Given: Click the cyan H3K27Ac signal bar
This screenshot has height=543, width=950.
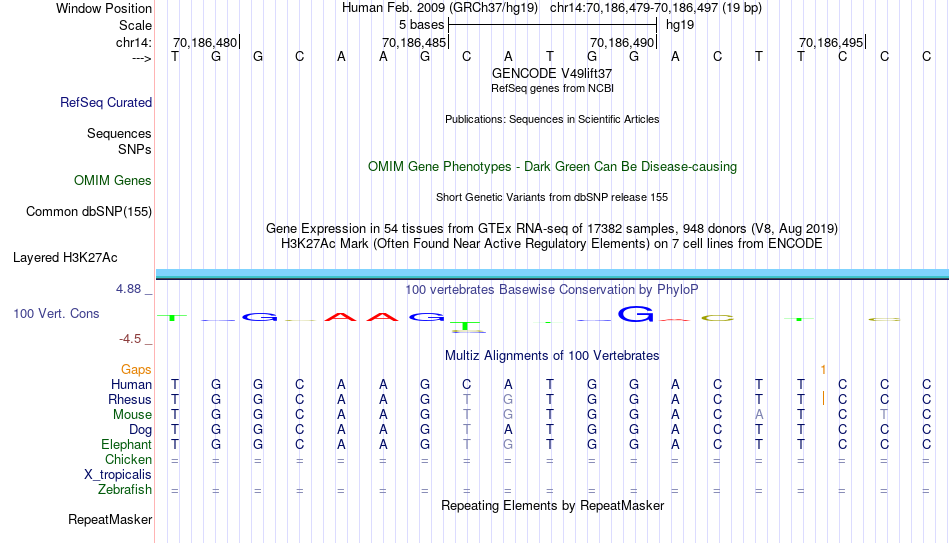Looking at the screenshot, I should [553, 274].
